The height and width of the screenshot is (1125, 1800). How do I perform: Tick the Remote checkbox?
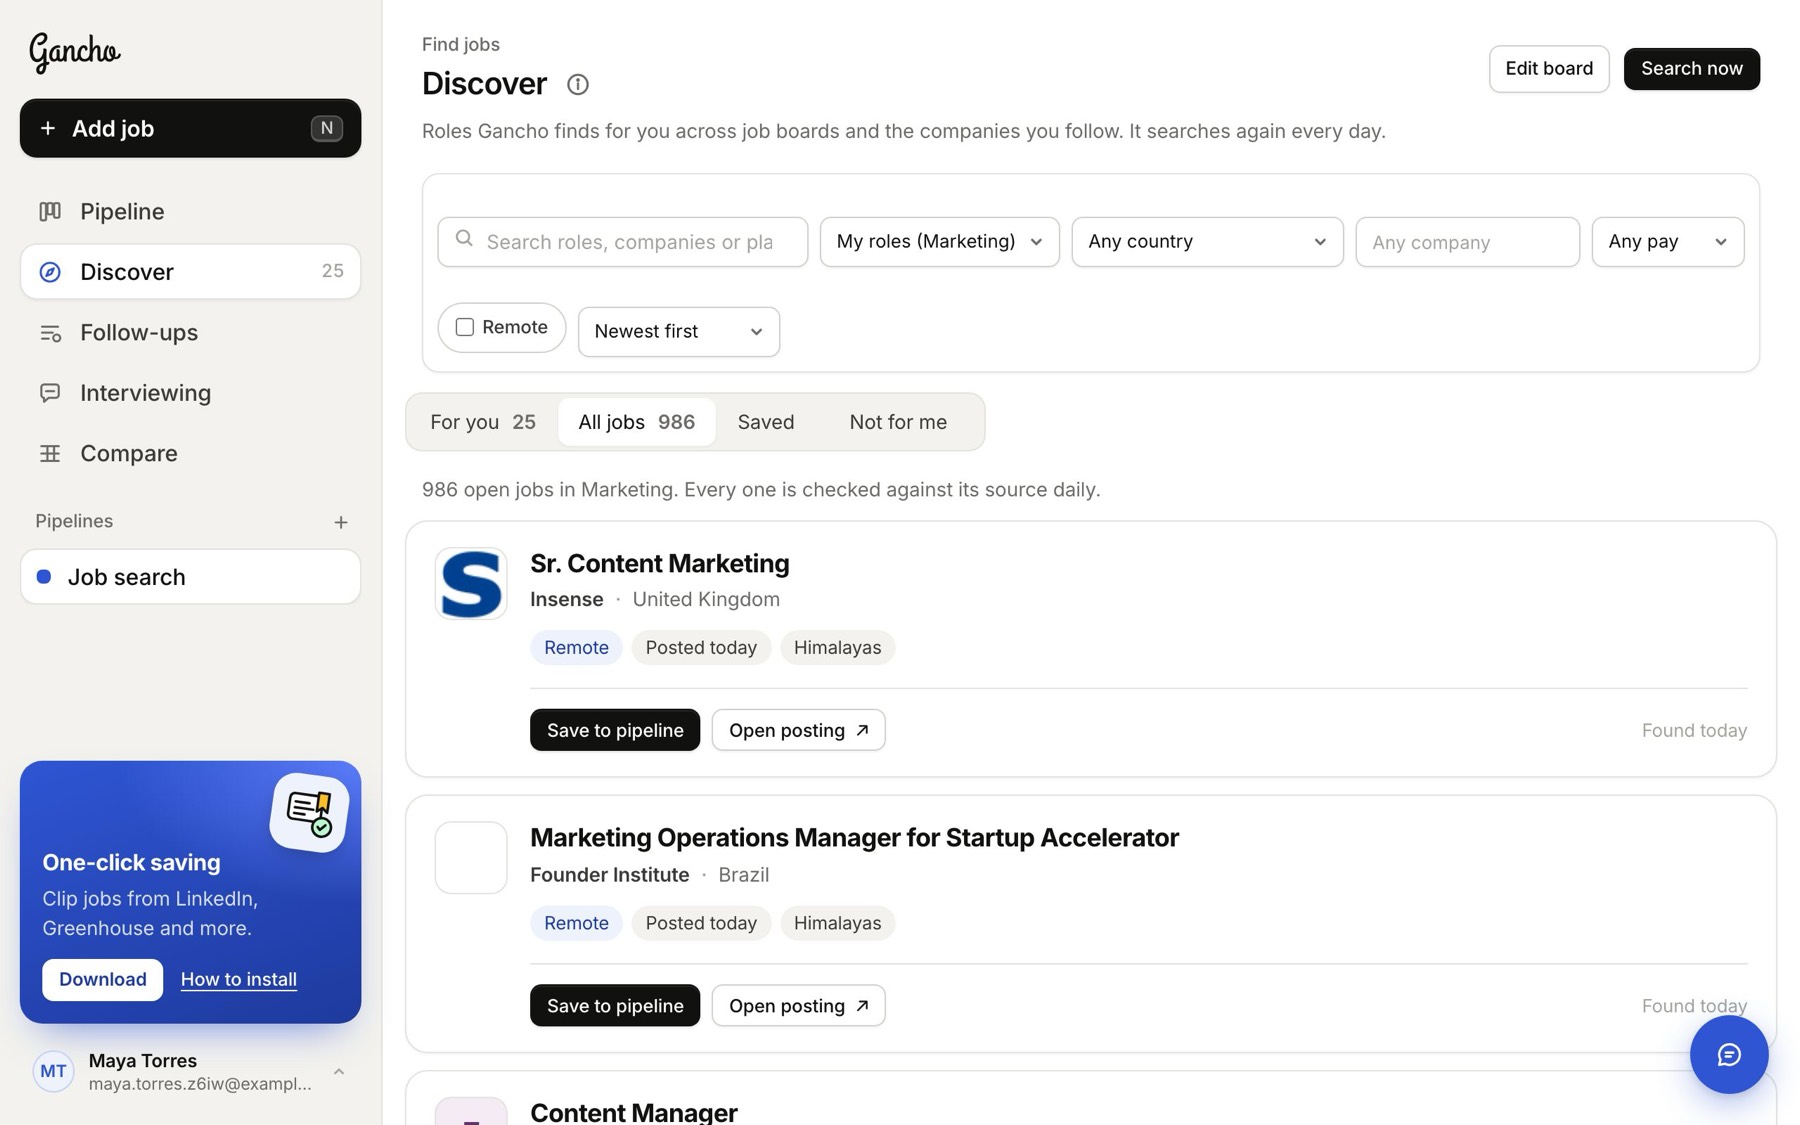[x=465, y=327]
